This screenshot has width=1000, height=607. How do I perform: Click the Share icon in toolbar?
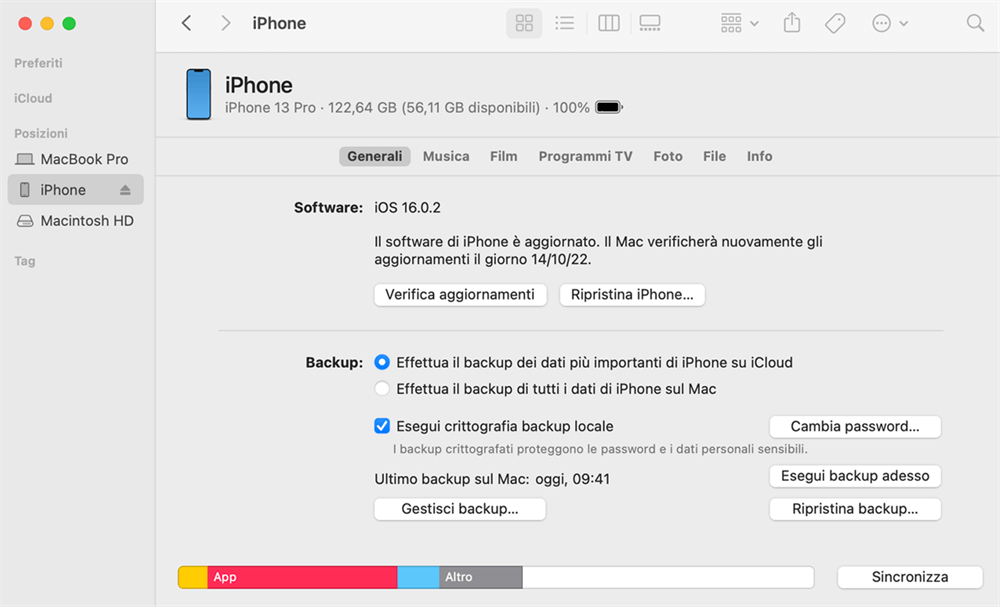pyautogui.click(x=792, y=23)
